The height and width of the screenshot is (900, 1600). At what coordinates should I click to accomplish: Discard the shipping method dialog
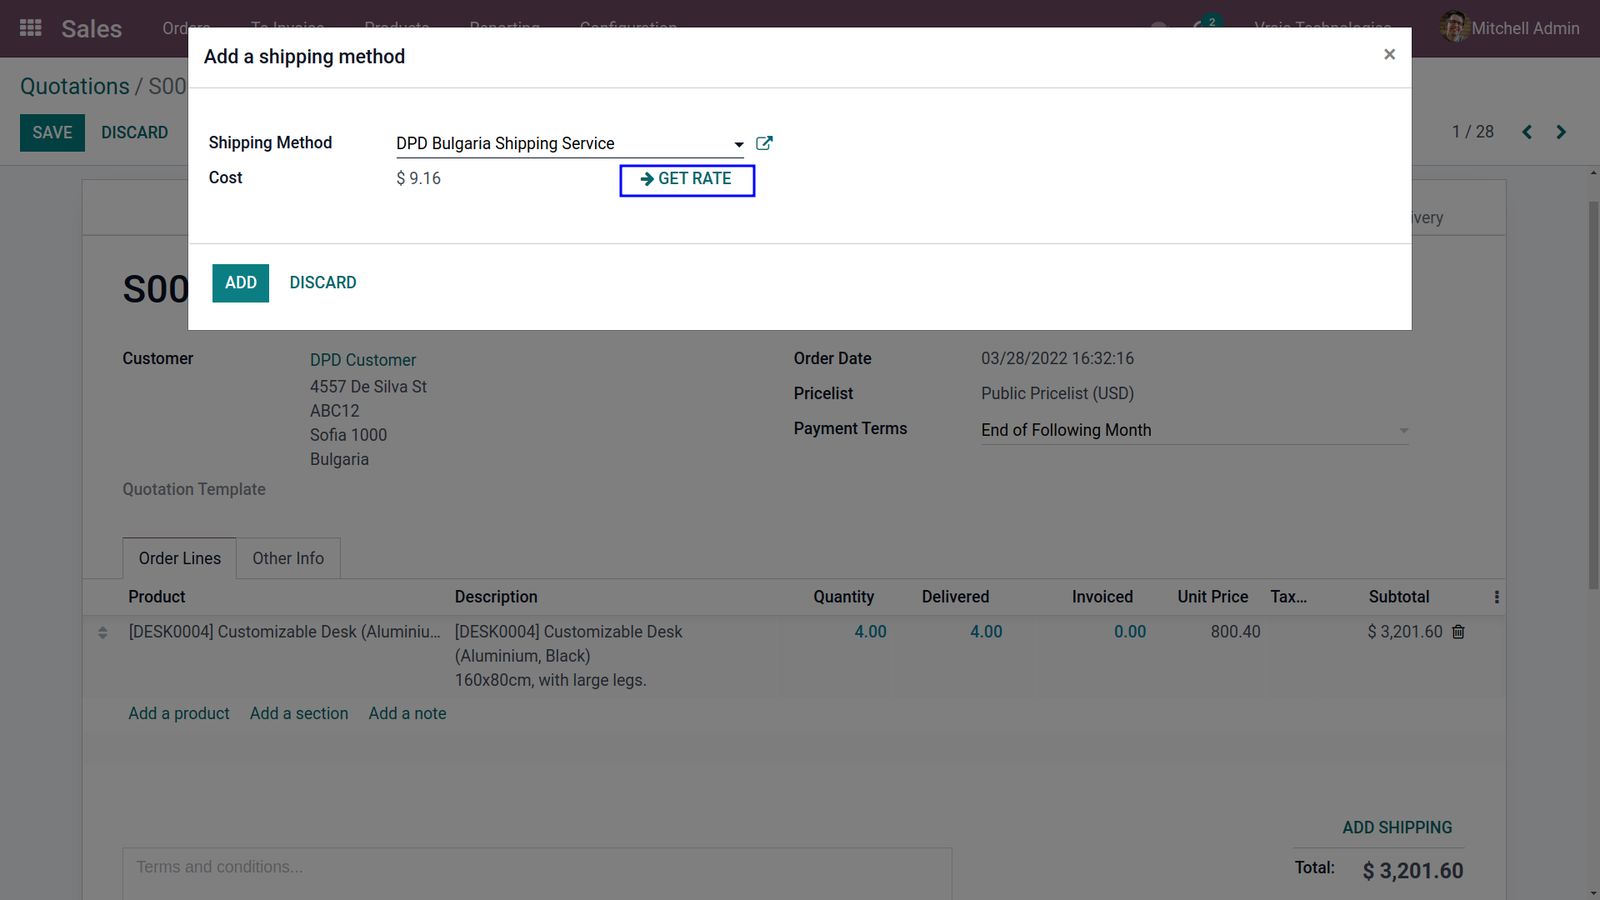tap(323, 283)
